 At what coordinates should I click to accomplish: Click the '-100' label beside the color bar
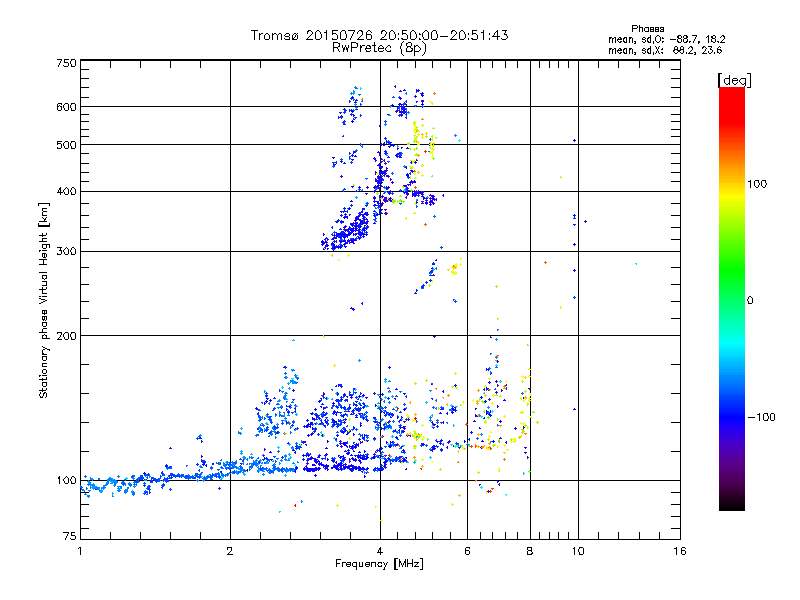click(762, 417)
